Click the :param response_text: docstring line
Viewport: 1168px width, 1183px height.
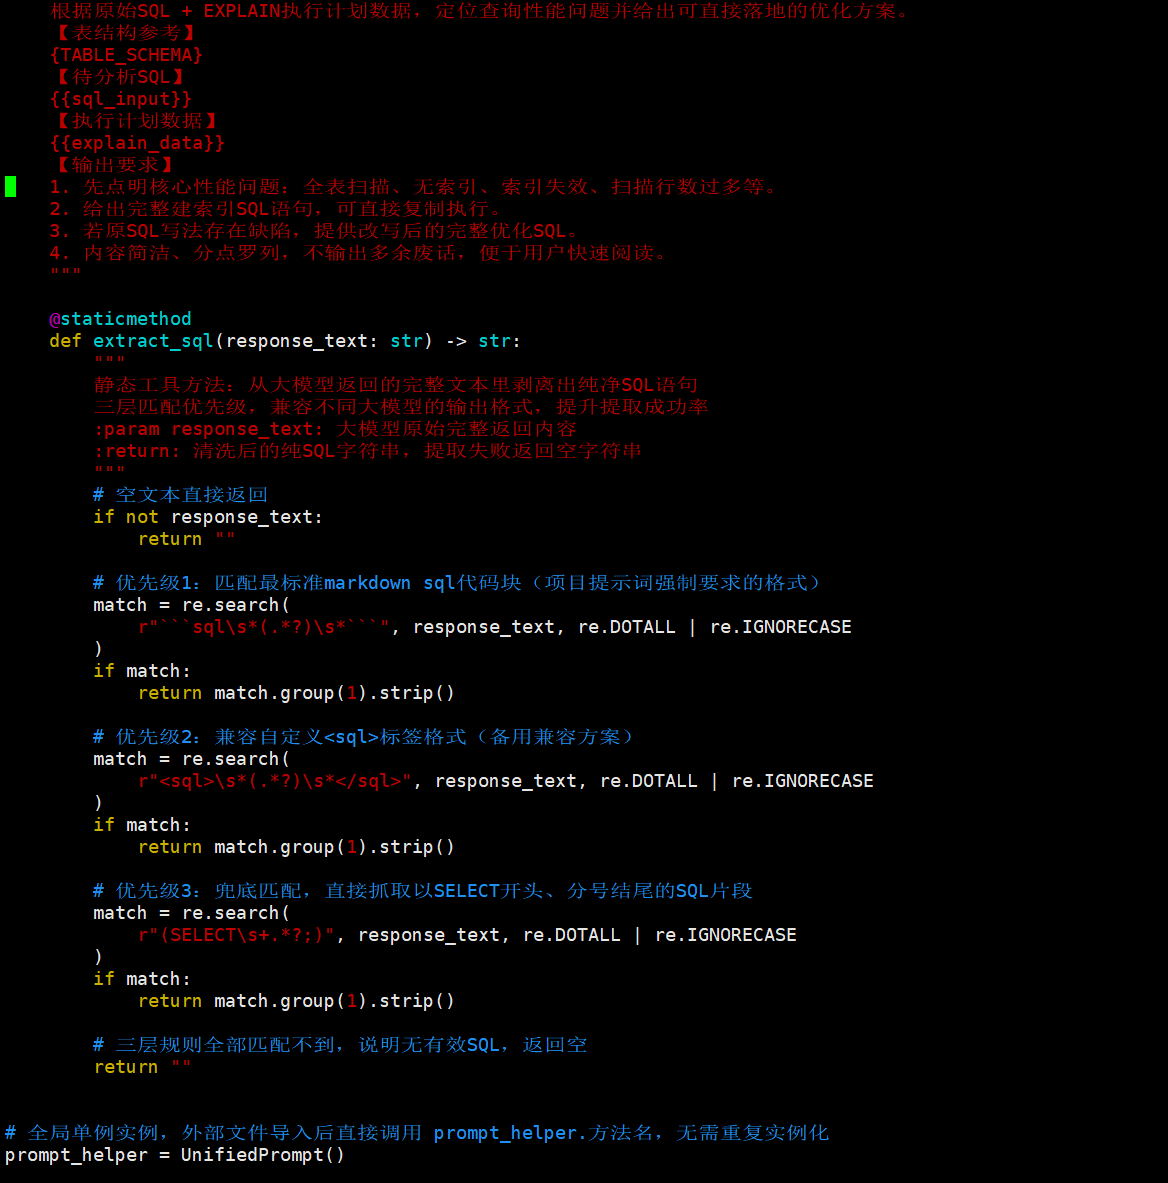[335, 429]
